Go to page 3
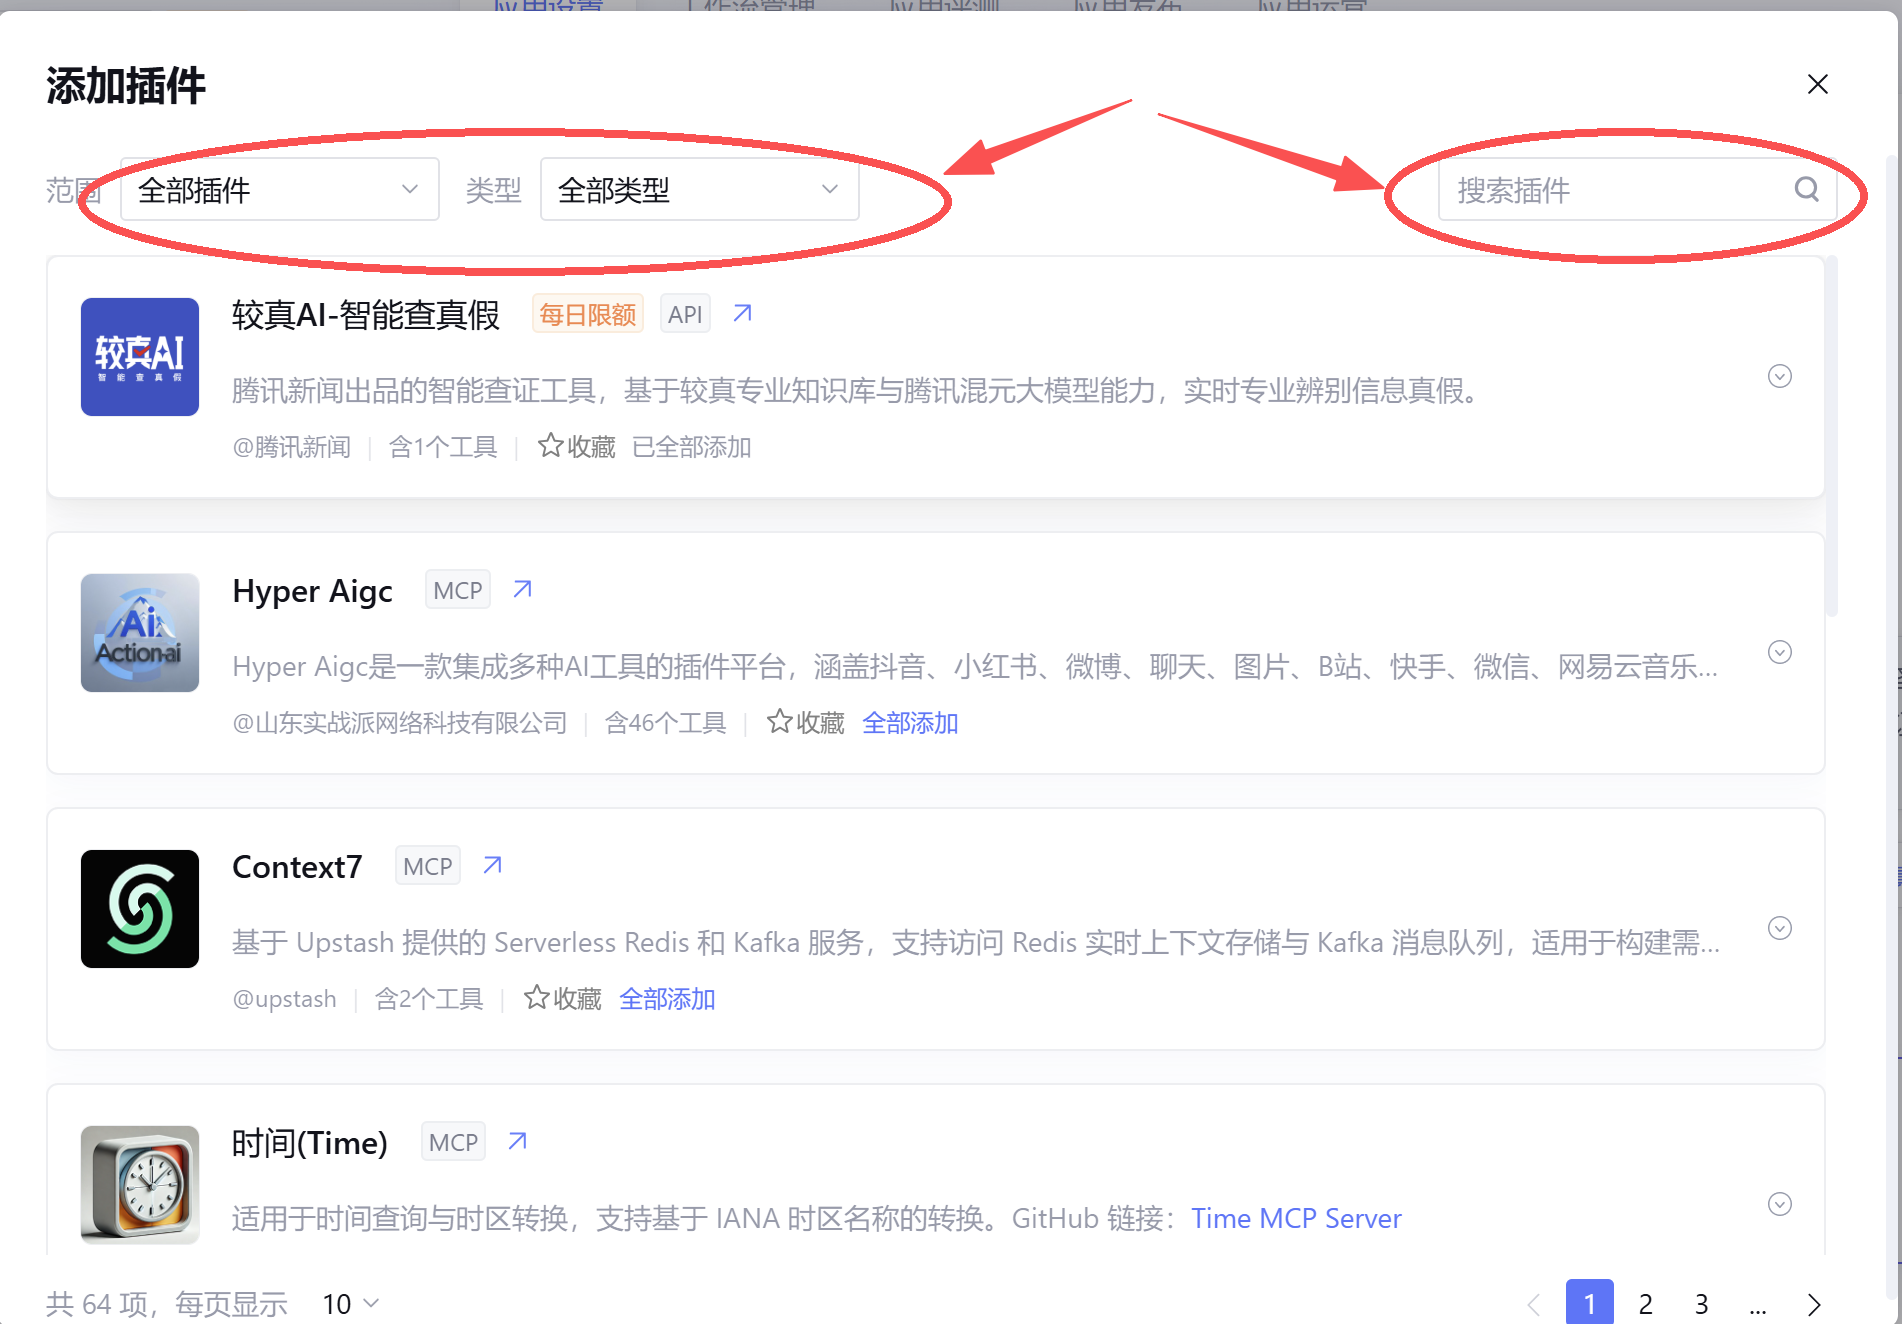 tap(1702, 1303)
